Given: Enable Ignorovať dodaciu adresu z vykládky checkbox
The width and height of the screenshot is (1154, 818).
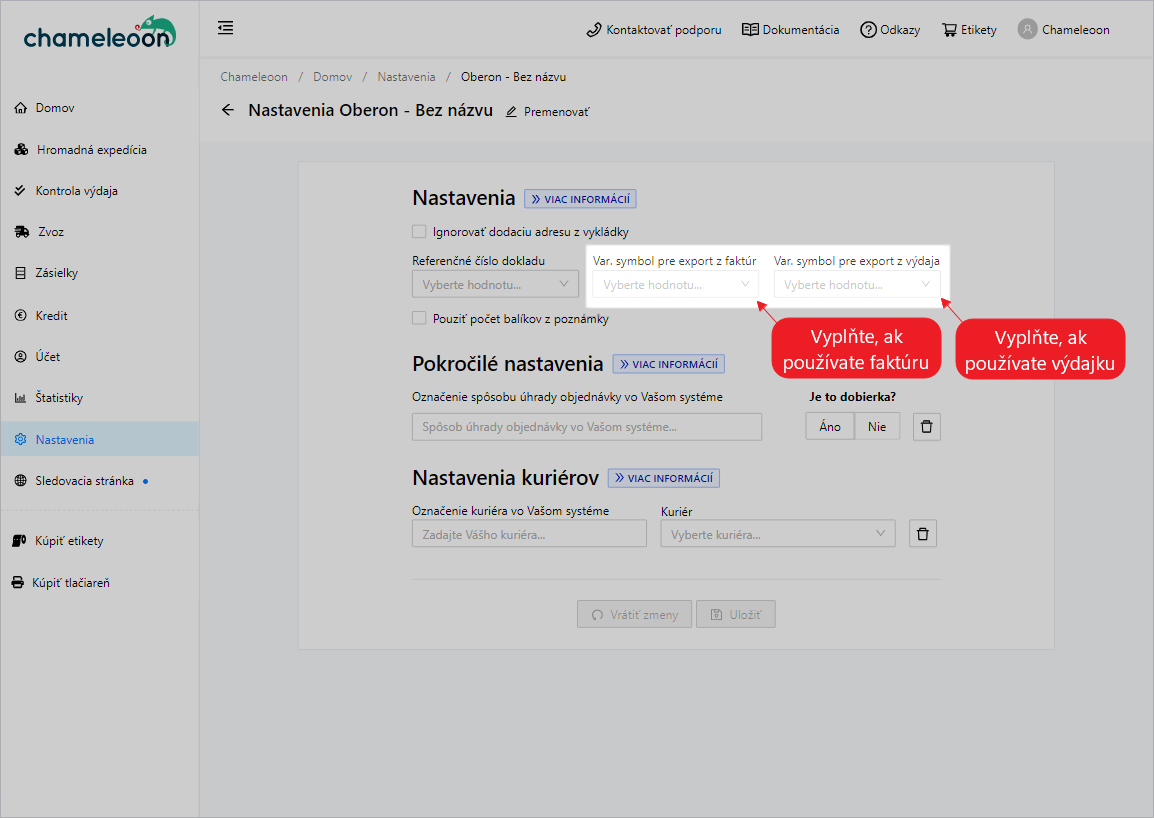Looking at the screenshot, I should 419,231.
